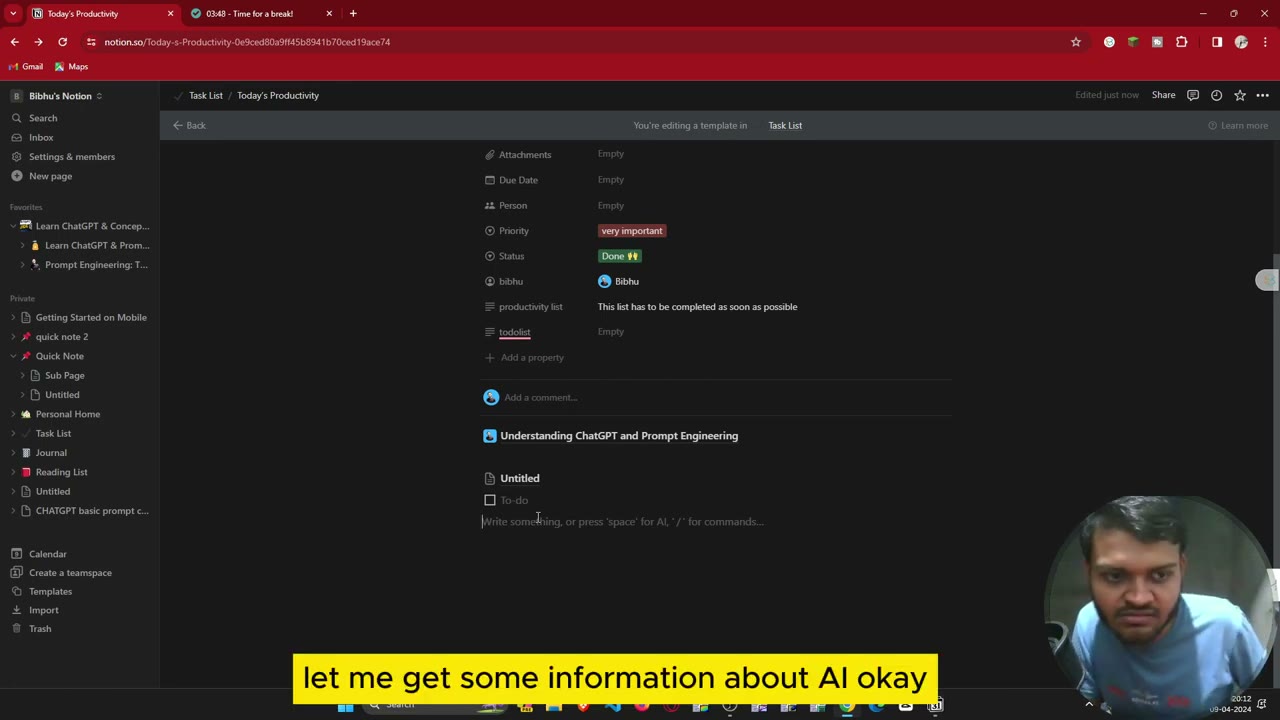Click the Add a comment field
This screenshot has width=1280, height=720.
[540, 397]
